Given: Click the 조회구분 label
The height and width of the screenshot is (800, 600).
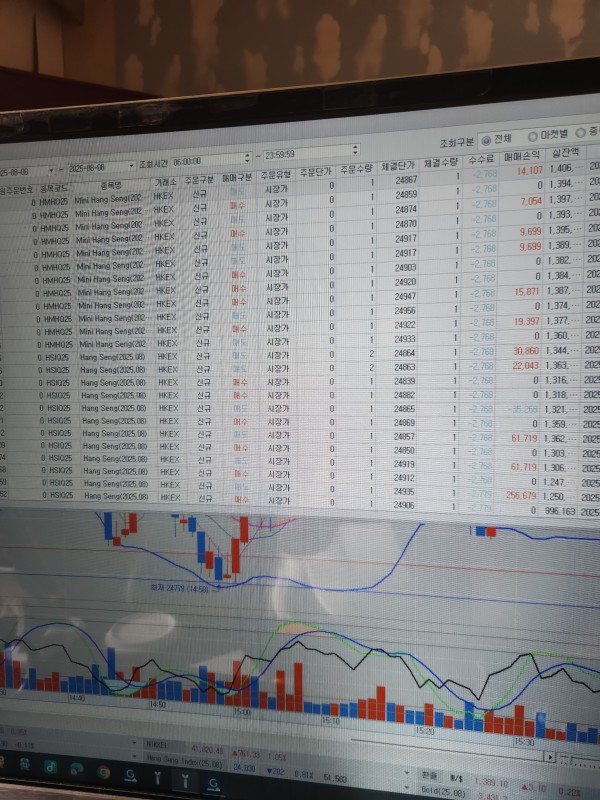Looking at the screenshot, I should (x=457, y=142).
